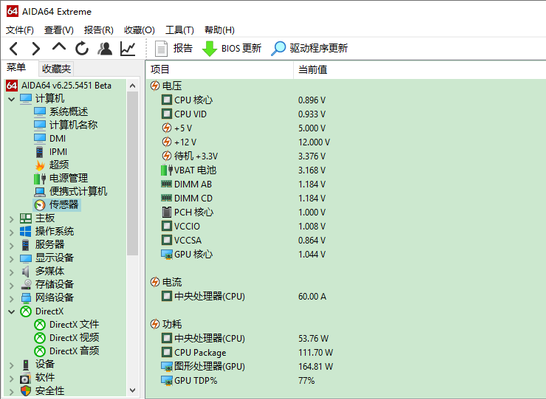Click the green BIOS 更新 arrow
Image resolution: width=546 pixels, height=399 pixels.
pyautogui.click(x=210, y=49)
